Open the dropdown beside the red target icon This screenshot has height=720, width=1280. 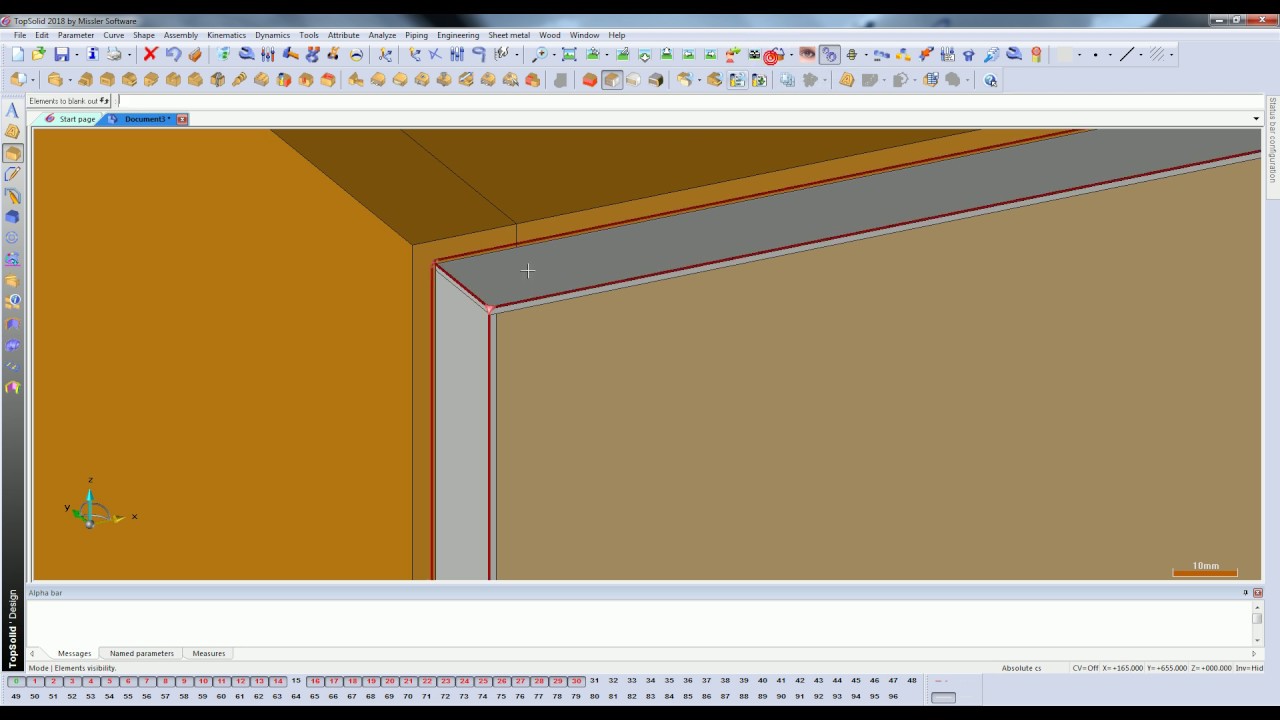790,55
